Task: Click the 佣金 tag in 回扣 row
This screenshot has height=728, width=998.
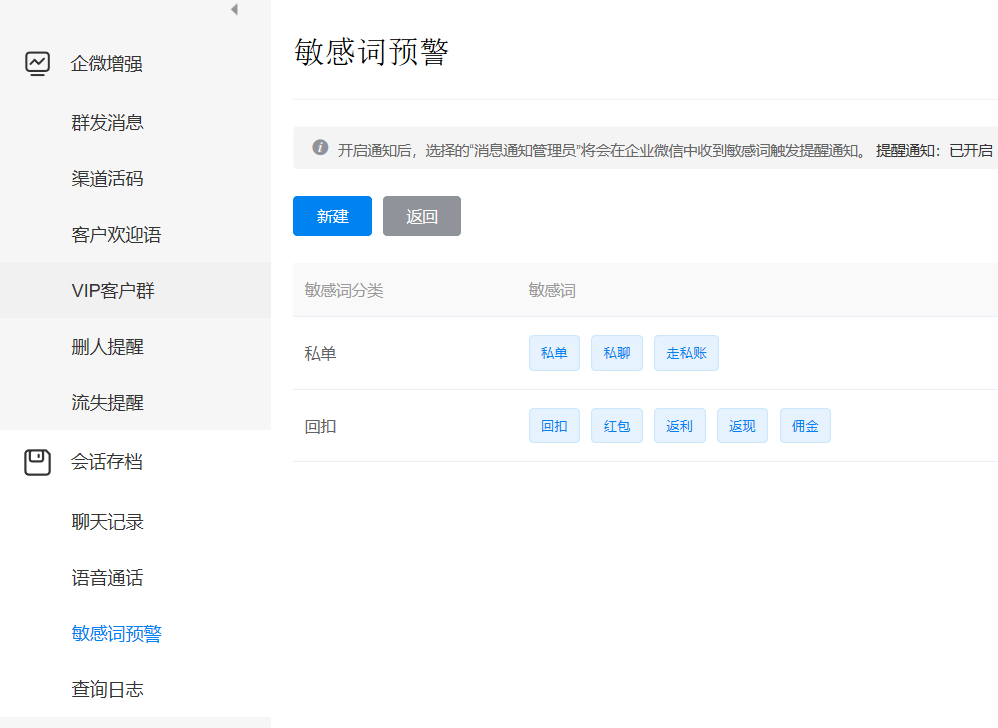Action: 805,426
